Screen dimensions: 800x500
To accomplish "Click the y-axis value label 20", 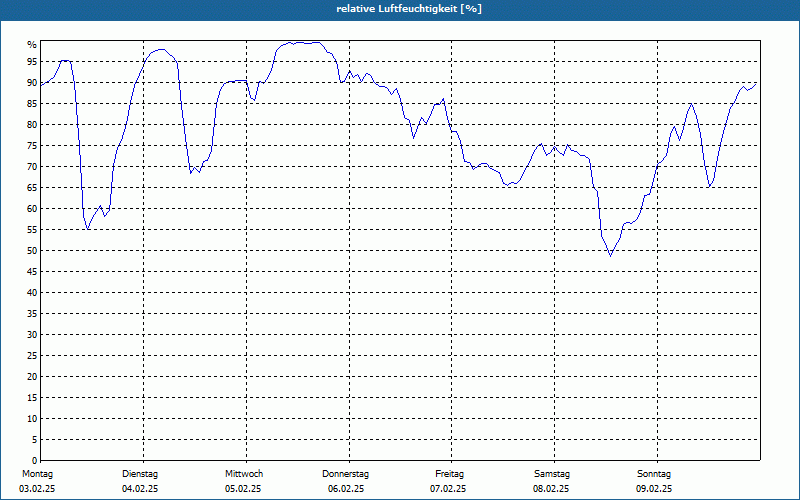I will (32, 377).
